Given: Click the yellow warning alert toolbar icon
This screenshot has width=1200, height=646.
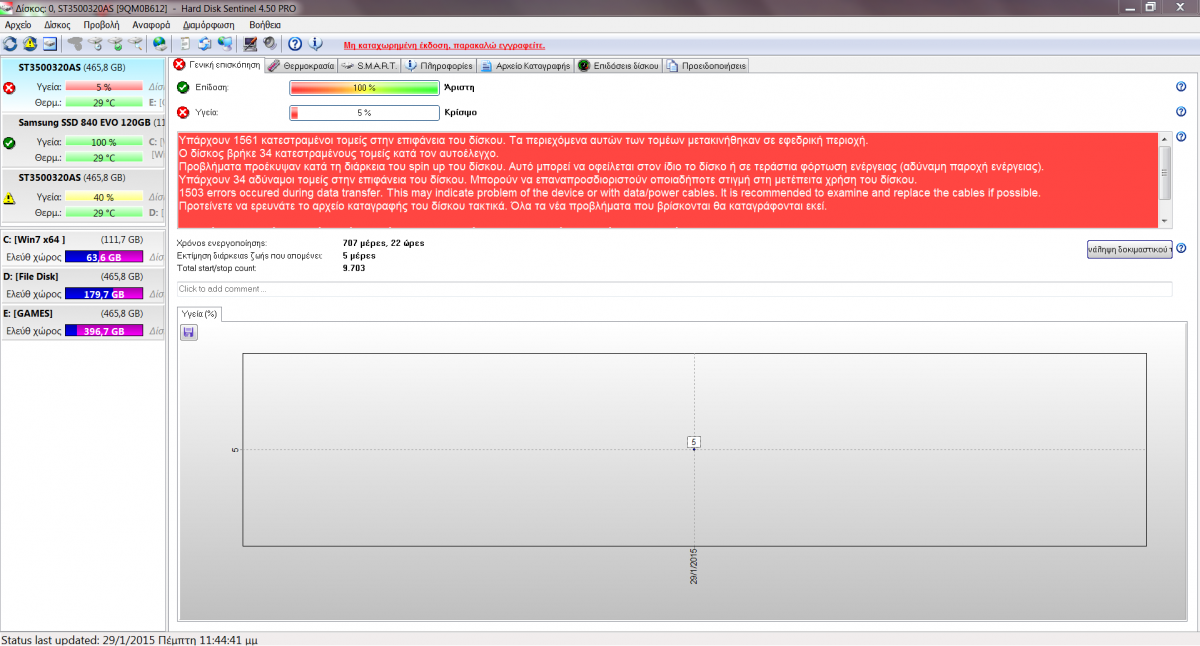Looking at the screenshot, I should tap(29, 44).
